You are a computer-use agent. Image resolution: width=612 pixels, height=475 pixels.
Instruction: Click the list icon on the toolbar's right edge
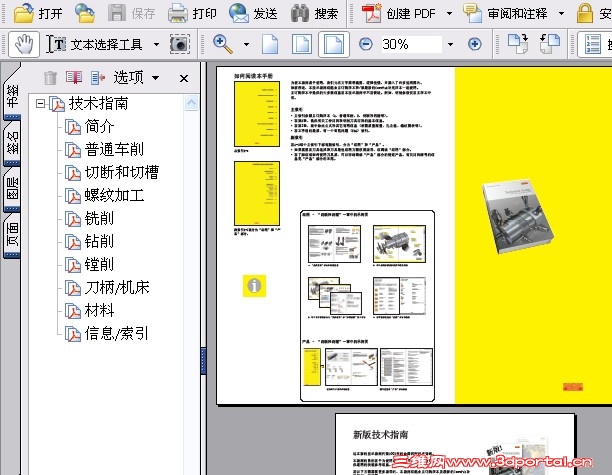pyautogui.click(x=592, y=44)
